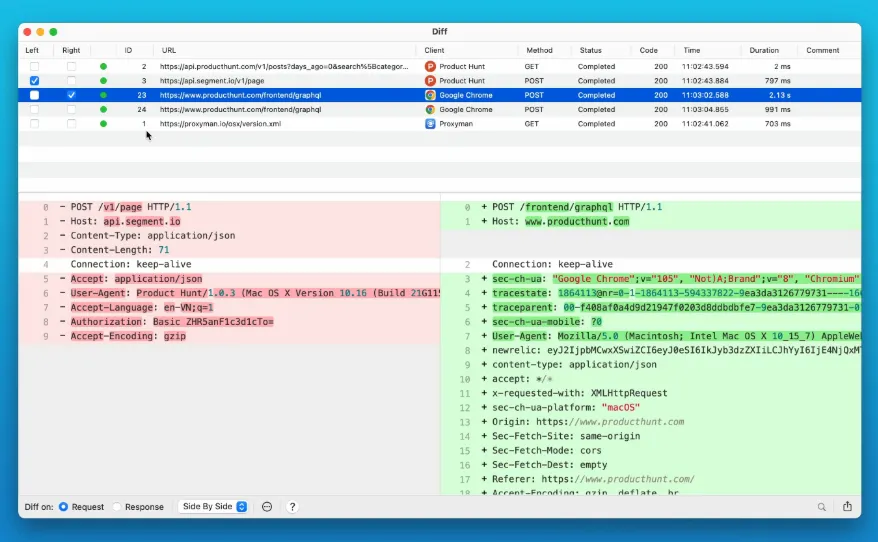Select the proxyman.io/osx/version.xml URL
The image size is (878, 542).
click(x=220, y=124)
